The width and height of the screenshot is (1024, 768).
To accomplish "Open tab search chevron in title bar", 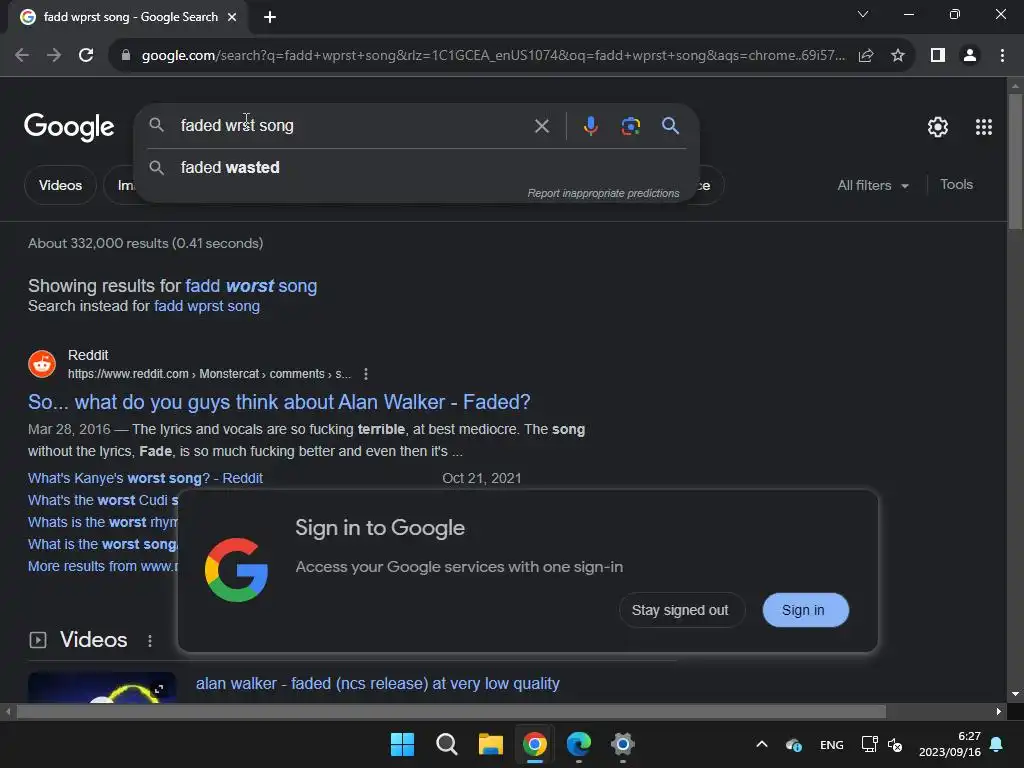I will [x=863, y=14].
